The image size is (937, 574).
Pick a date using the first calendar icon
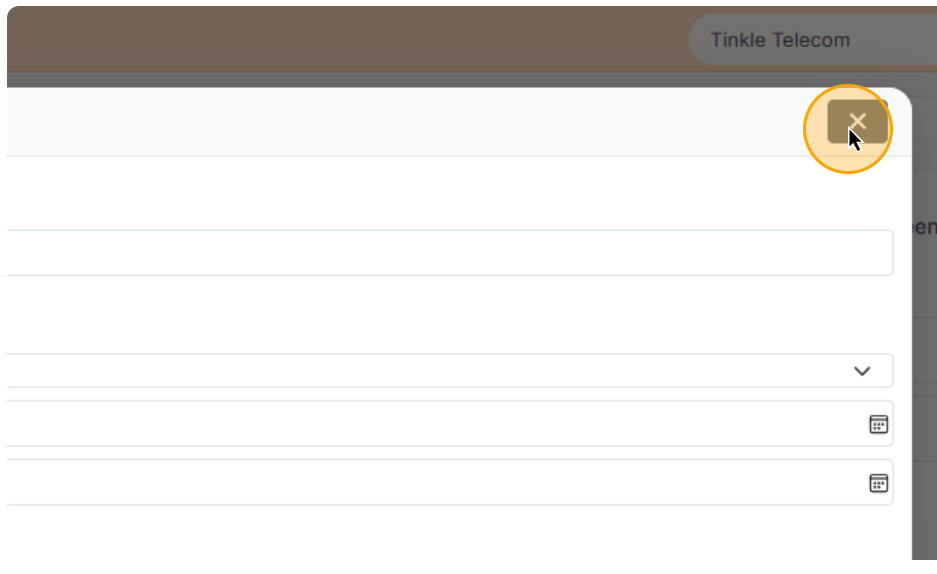(878, 424)
